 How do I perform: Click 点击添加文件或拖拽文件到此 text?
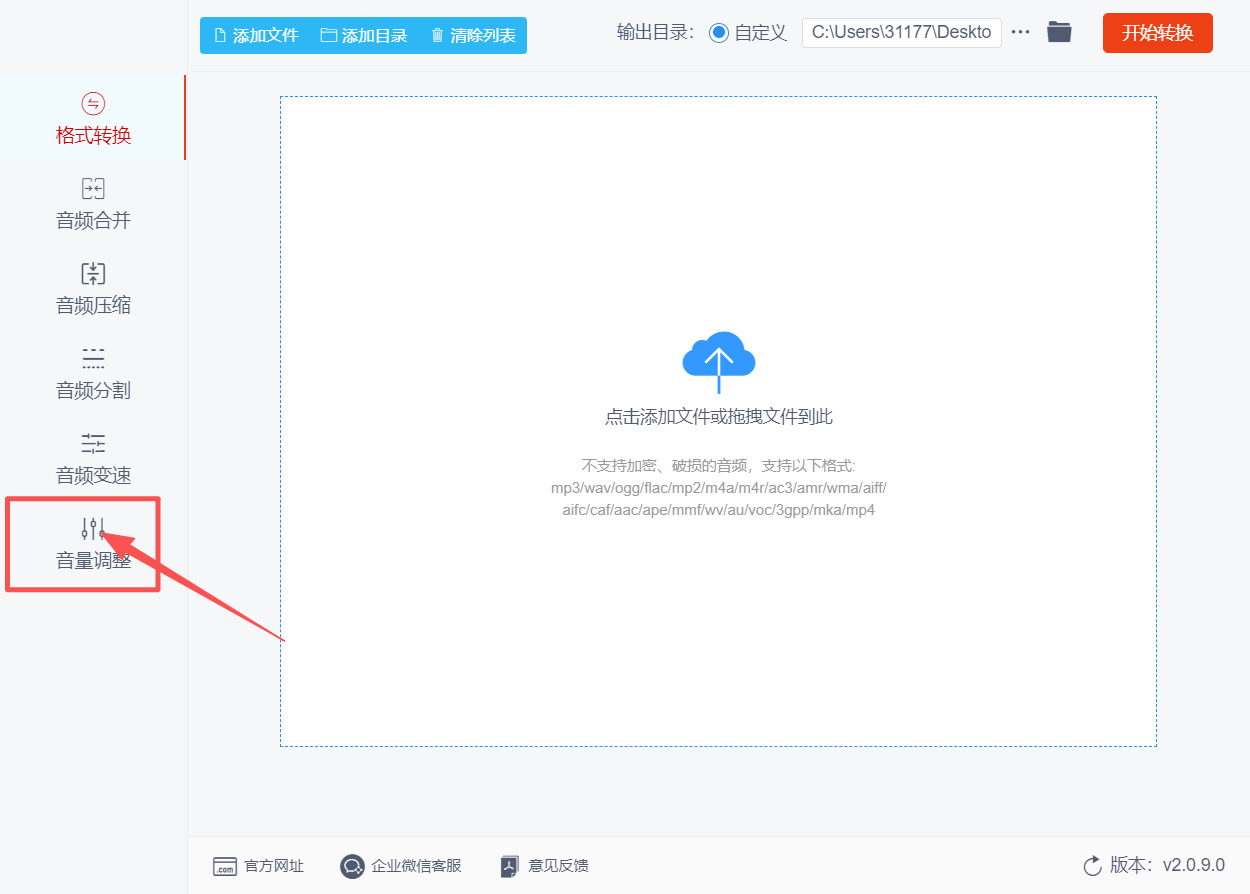718,417
